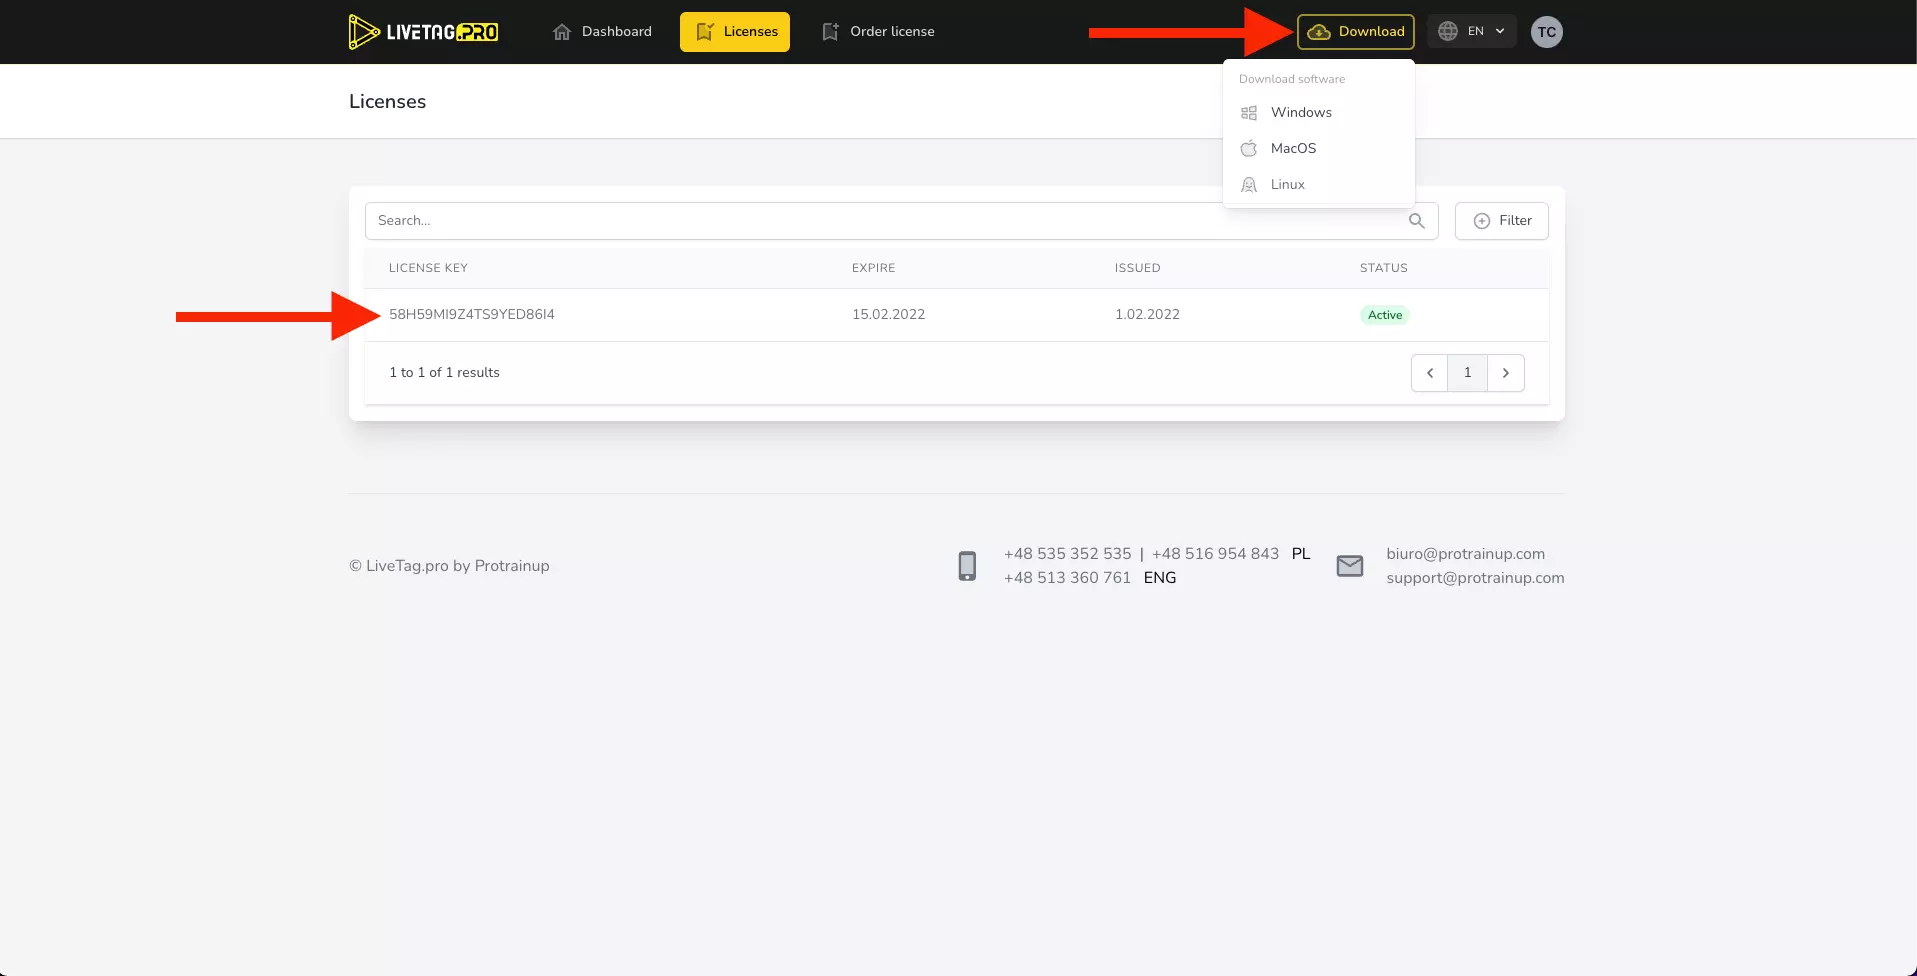Viewport: 1917px width, 976px height.
Task: Go to previous results page
Action: (1429, 373)
